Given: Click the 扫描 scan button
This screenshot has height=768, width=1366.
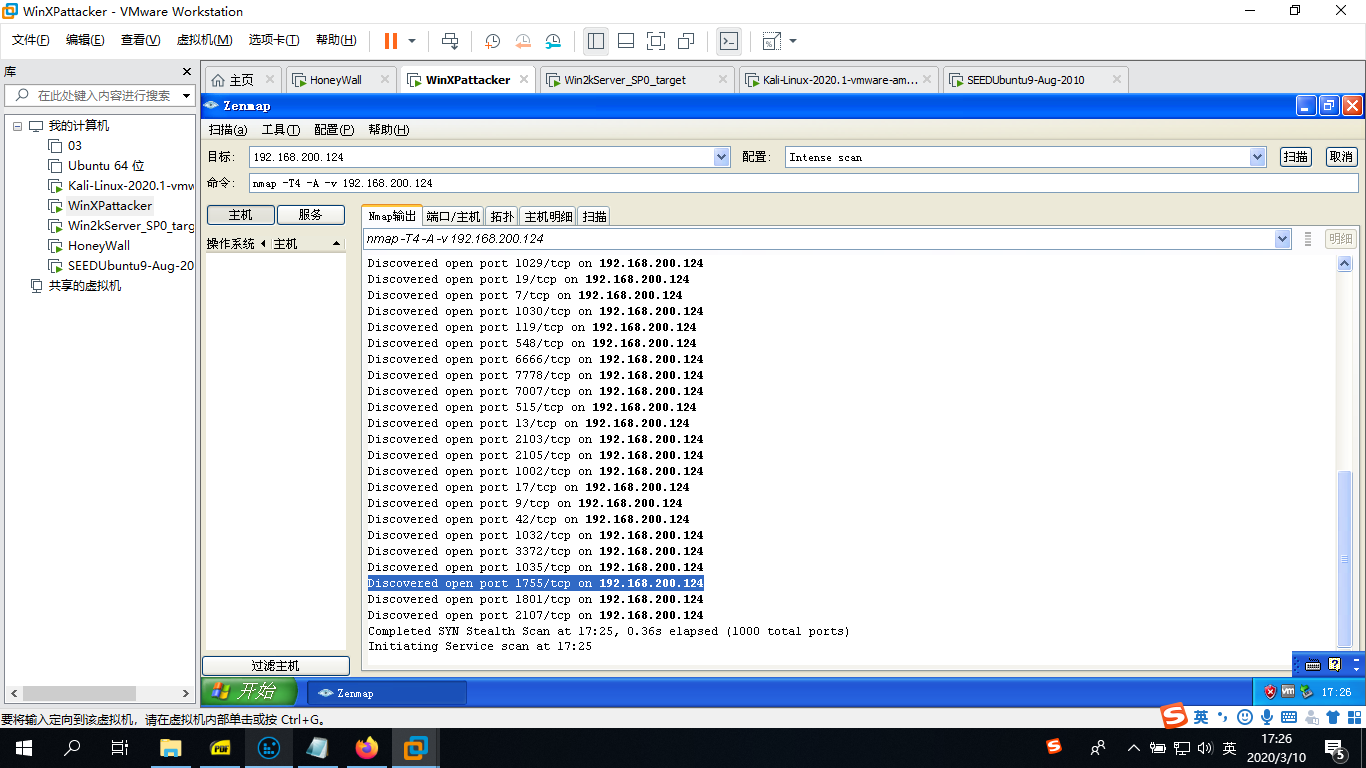Looking at the screenshot, I should (1296, 157).
